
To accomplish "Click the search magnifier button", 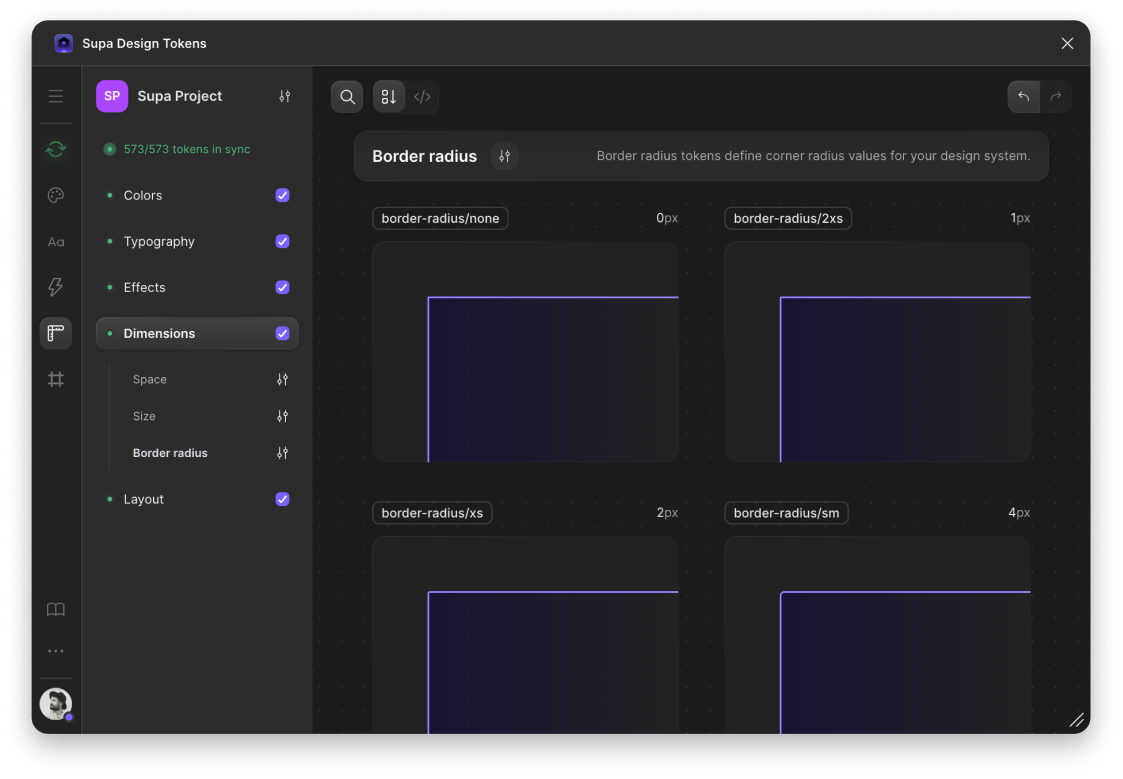I will (x=347, y=97).
